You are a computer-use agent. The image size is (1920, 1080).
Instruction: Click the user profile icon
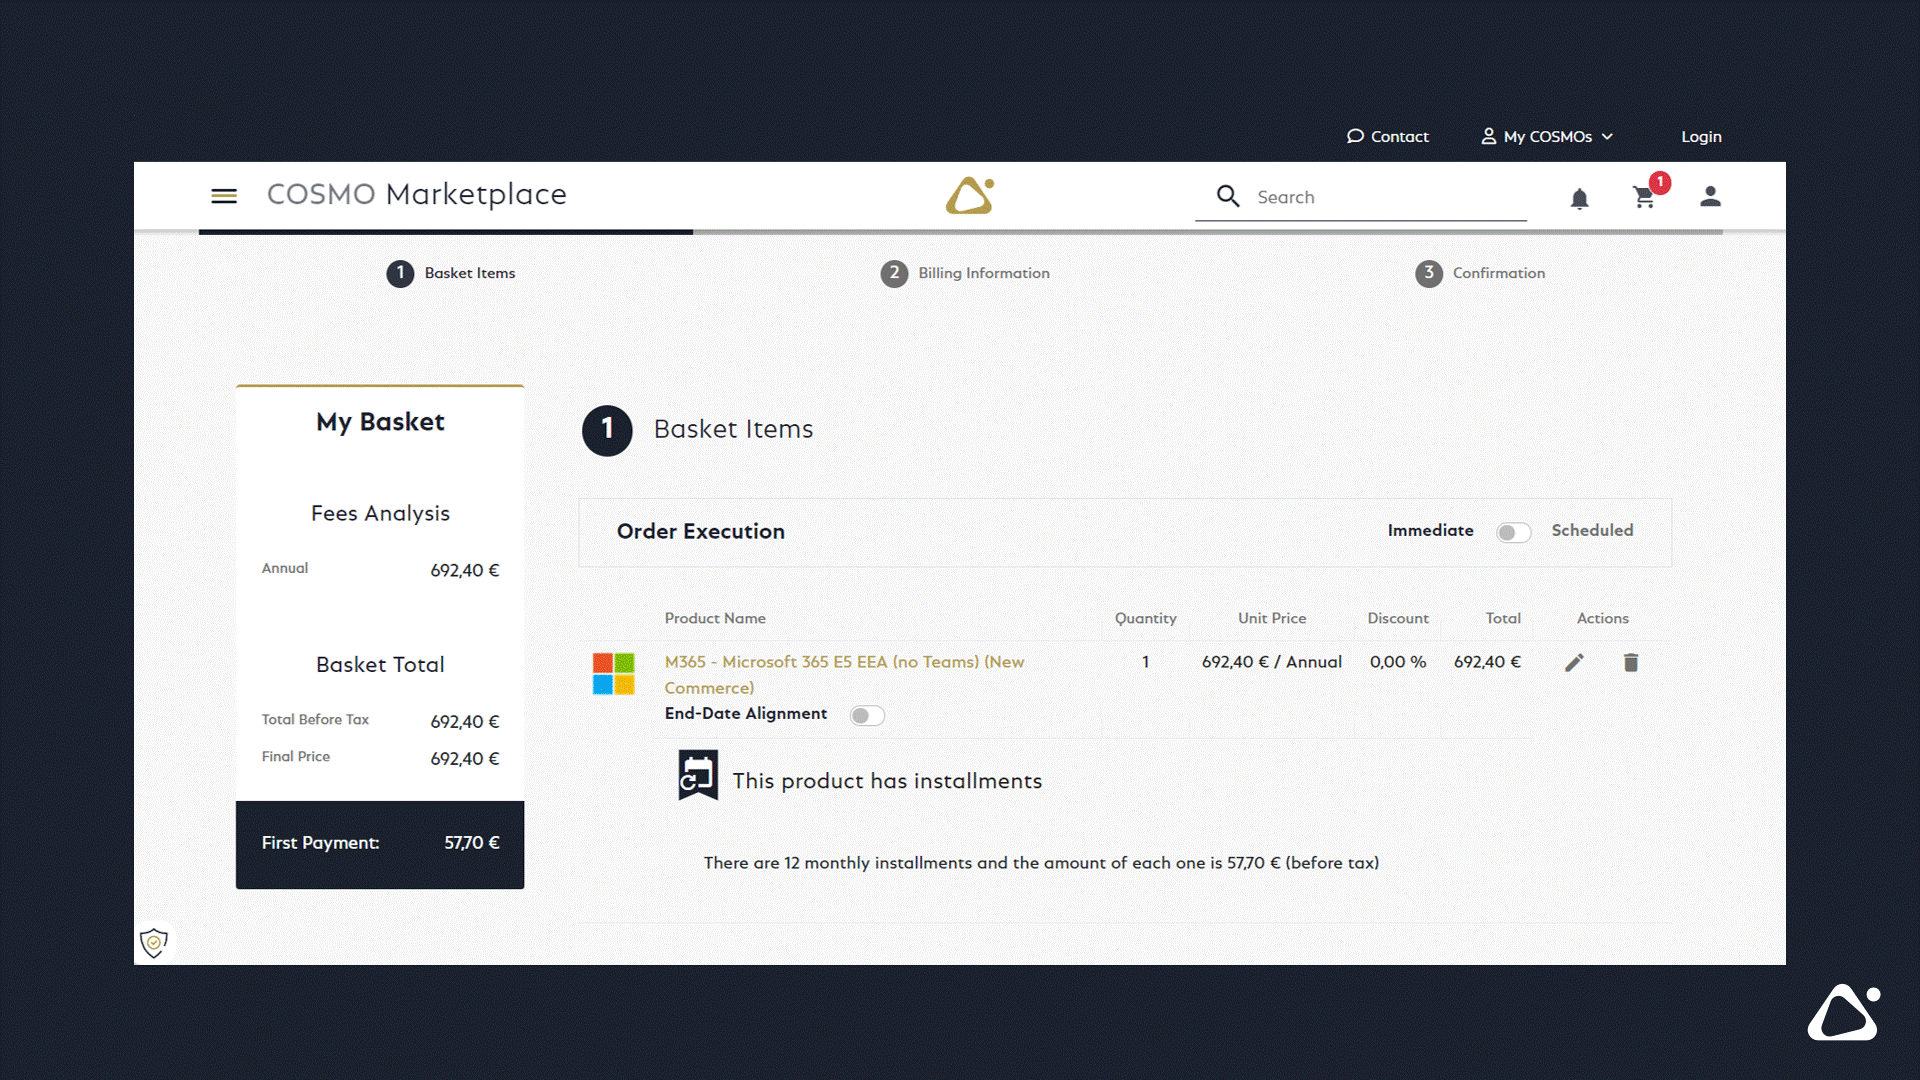tap(1709, 196)
